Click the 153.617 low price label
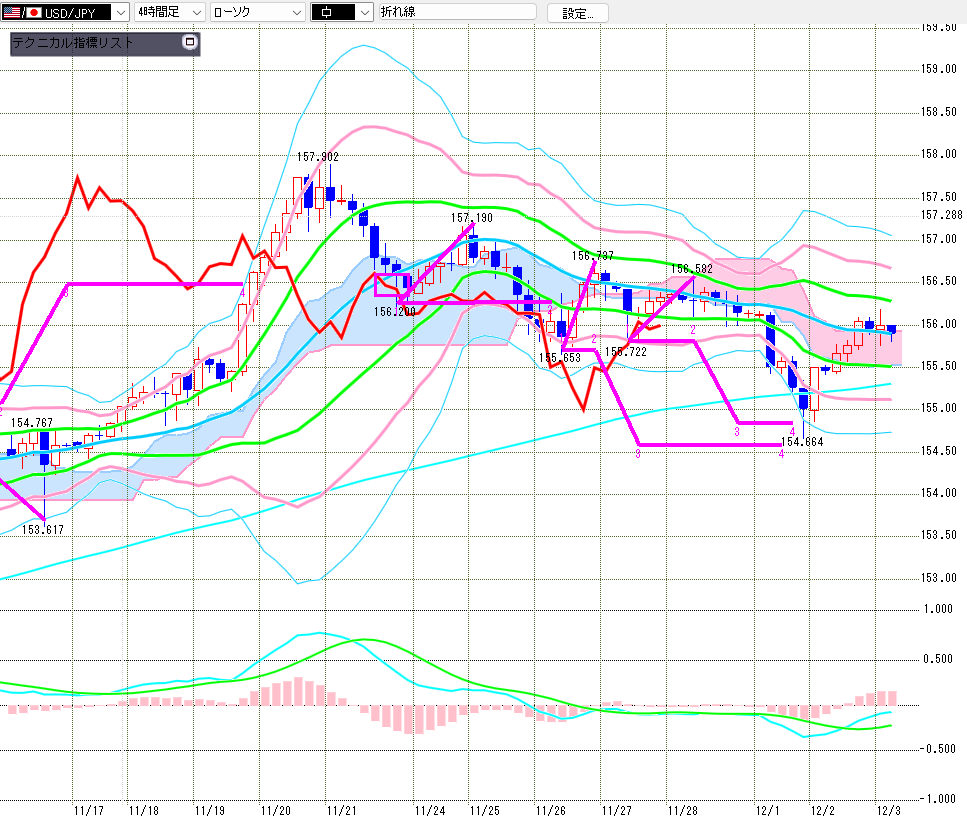The width and height of the screenshot is (967, 821). pos(44,530)
